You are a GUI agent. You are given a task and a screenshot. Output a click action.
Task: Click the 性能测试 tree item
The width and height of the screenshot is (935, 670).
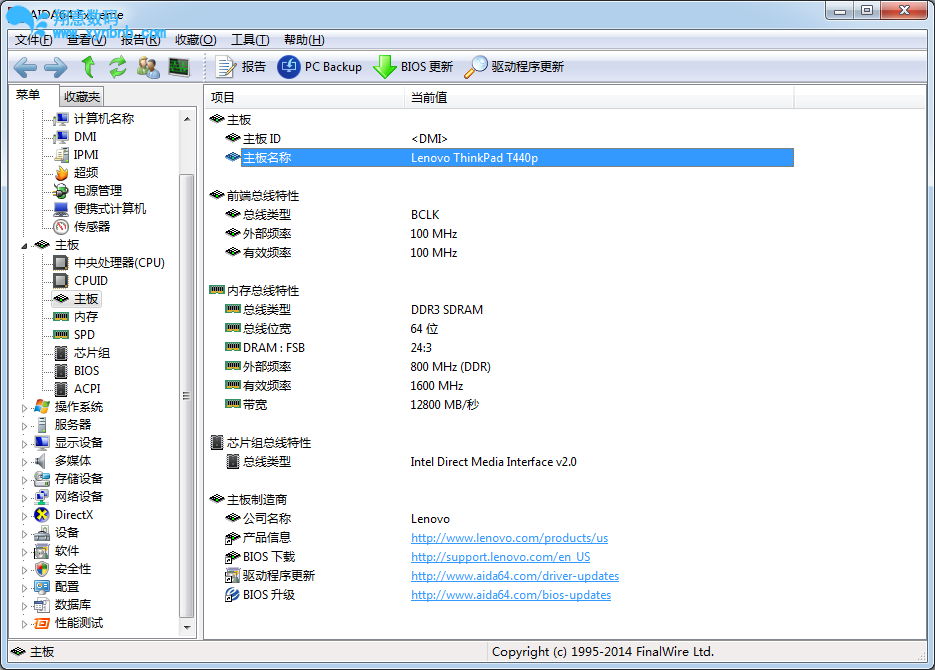[x=79, y=623]
